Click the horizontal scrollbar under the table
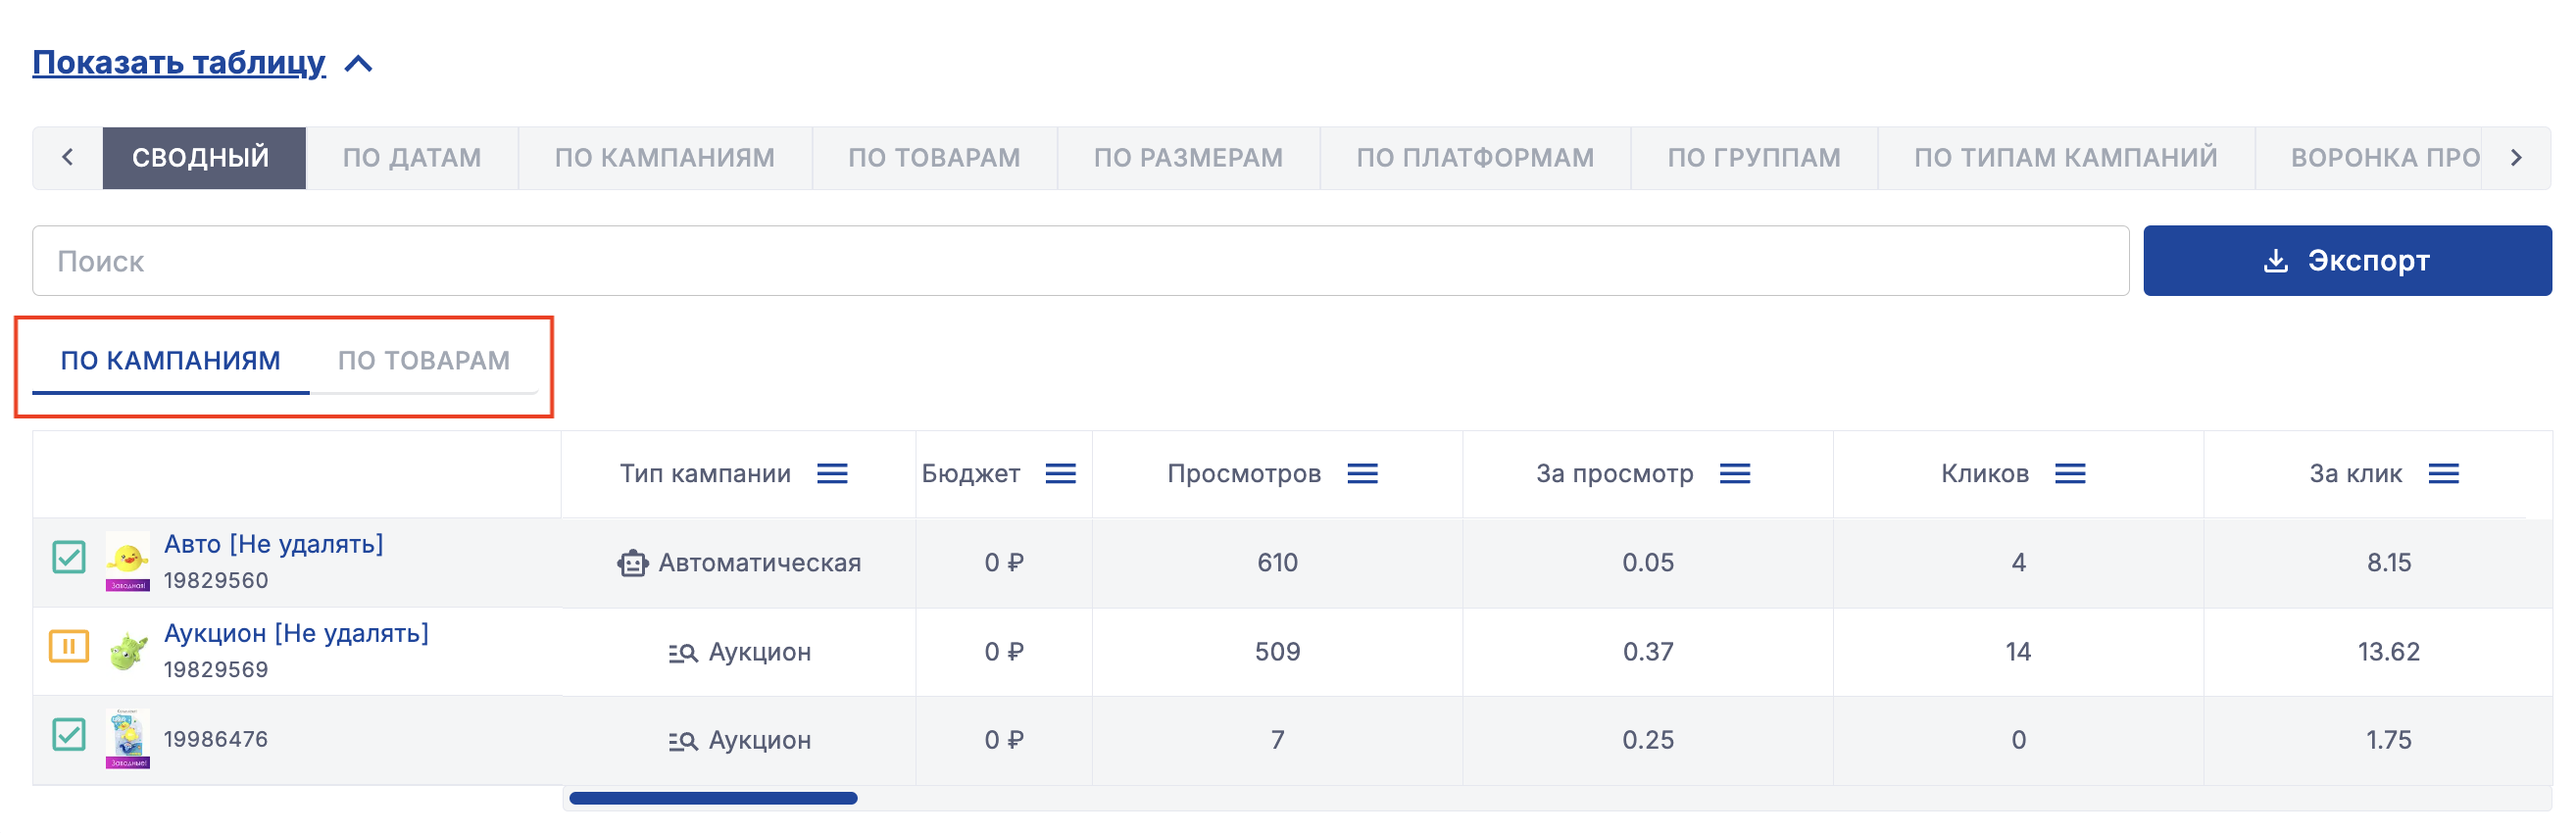 712,798
